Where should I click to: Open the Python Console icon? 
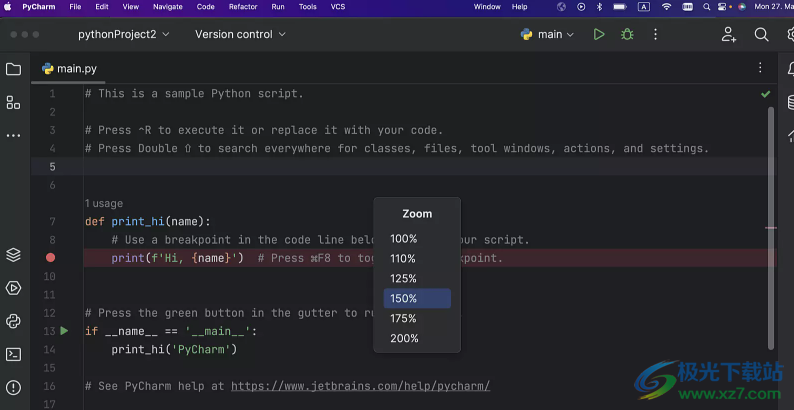pos(14,321)
